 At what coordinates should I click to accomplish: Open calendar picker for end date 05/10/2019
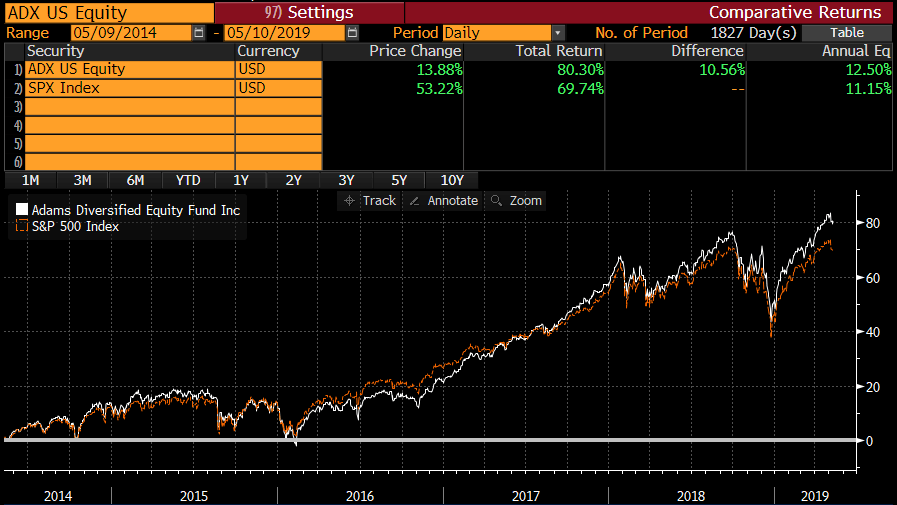click(x=352, y=33)
